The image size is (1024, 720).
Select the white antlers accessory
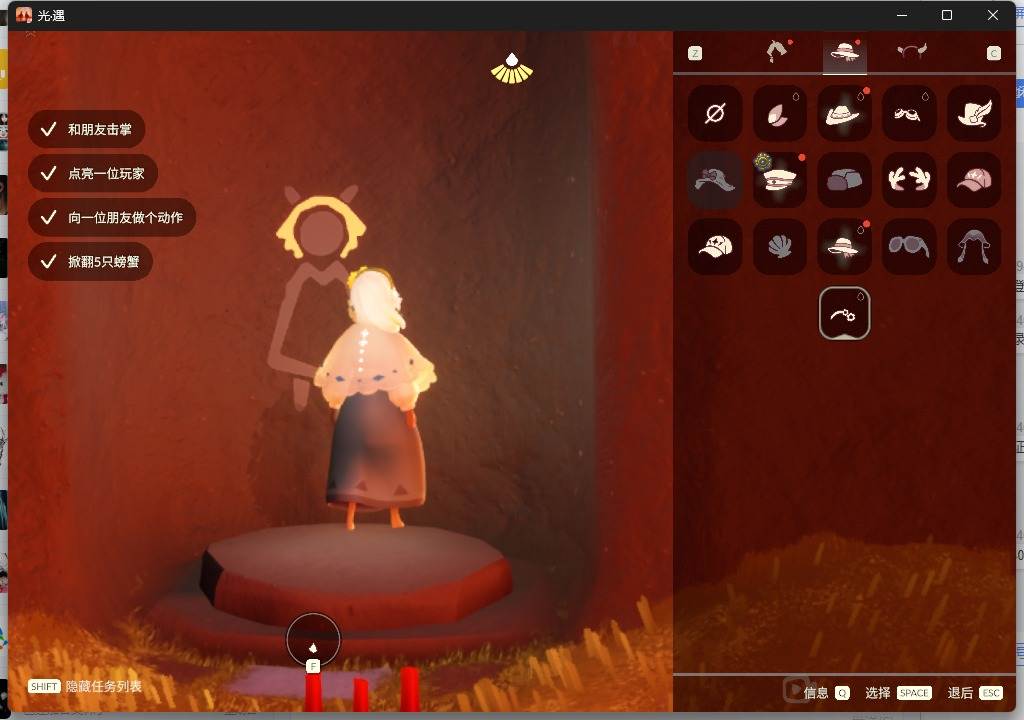909,180
